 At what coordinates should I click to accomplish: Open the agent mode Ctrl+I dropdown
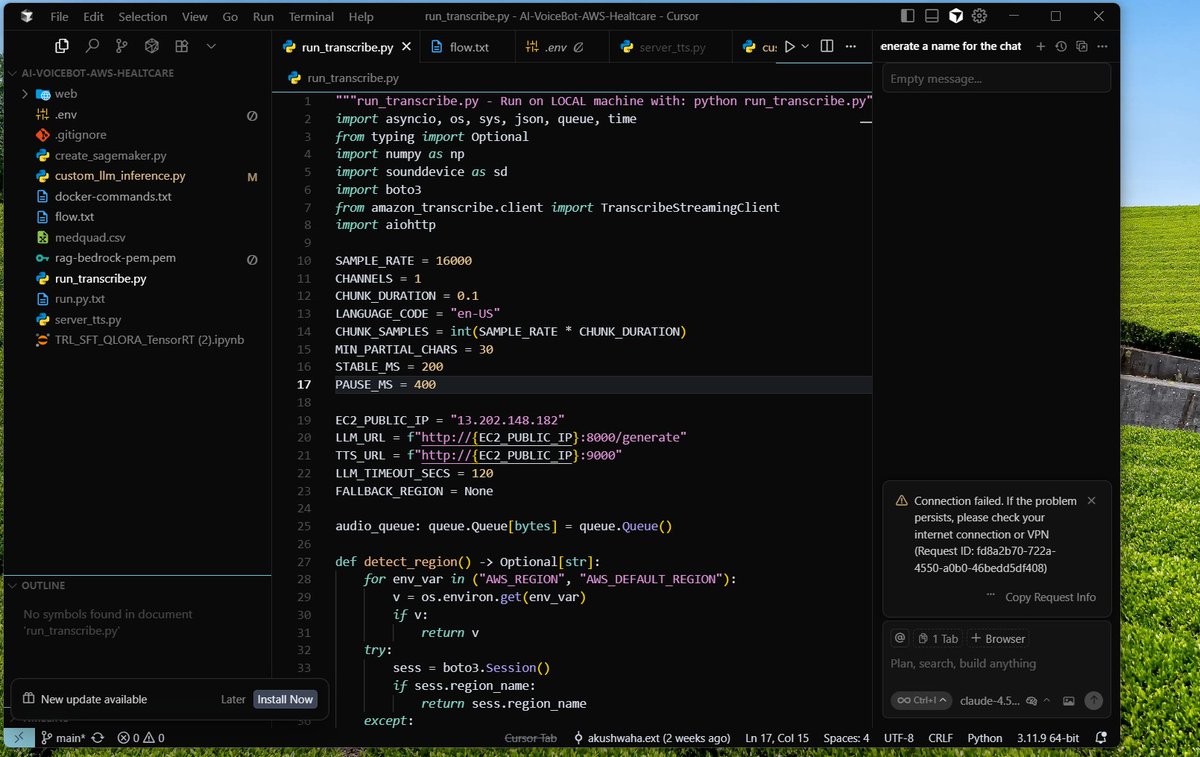point(922,701)
